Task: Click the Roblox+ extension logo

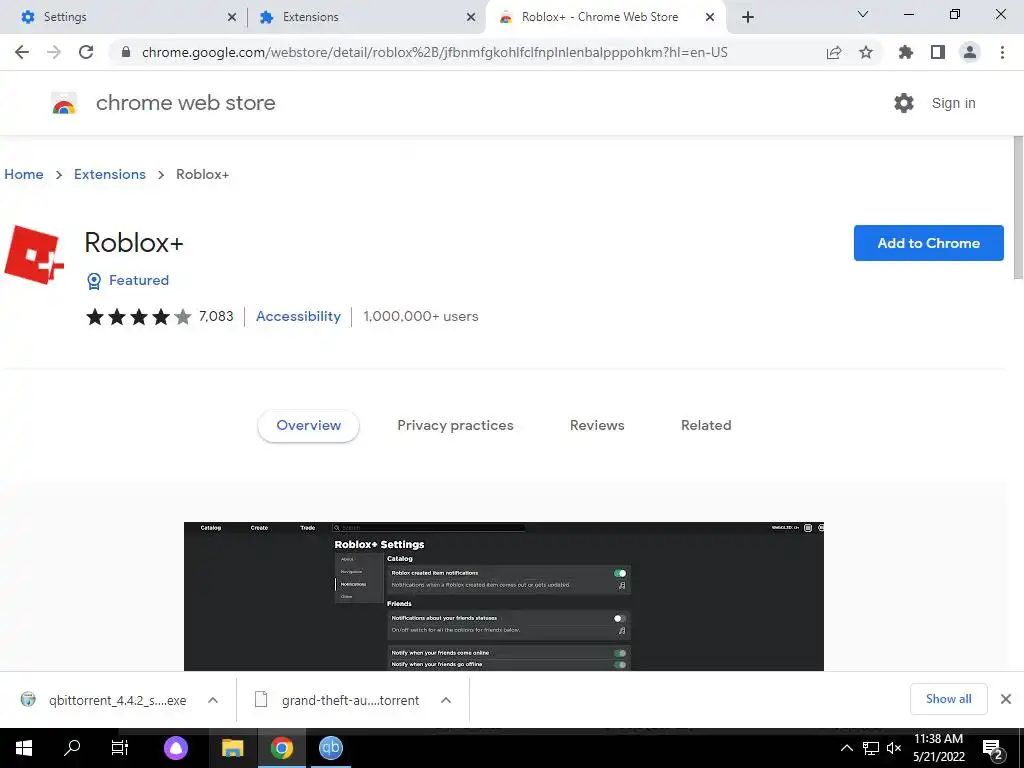Action: tap(34, 255)
